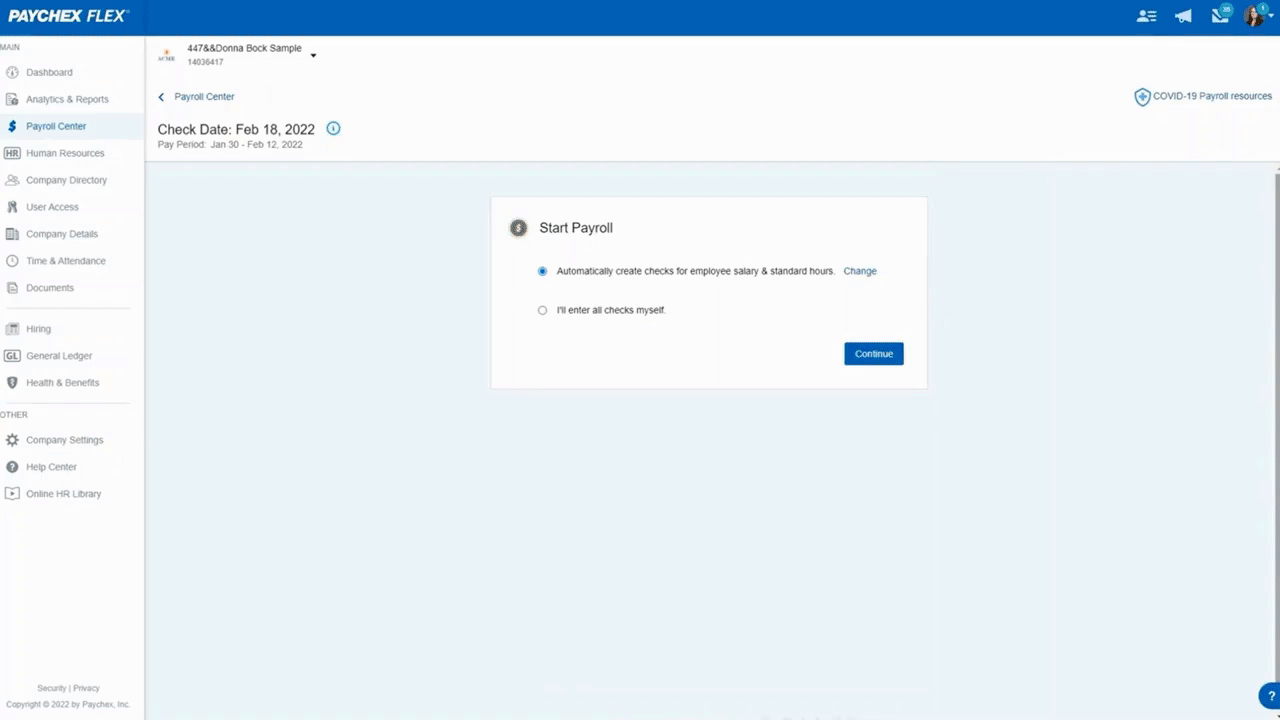Open Analytics & Reports menu item
Viewport: 1280px width, 720px height.
pos(67,99)
